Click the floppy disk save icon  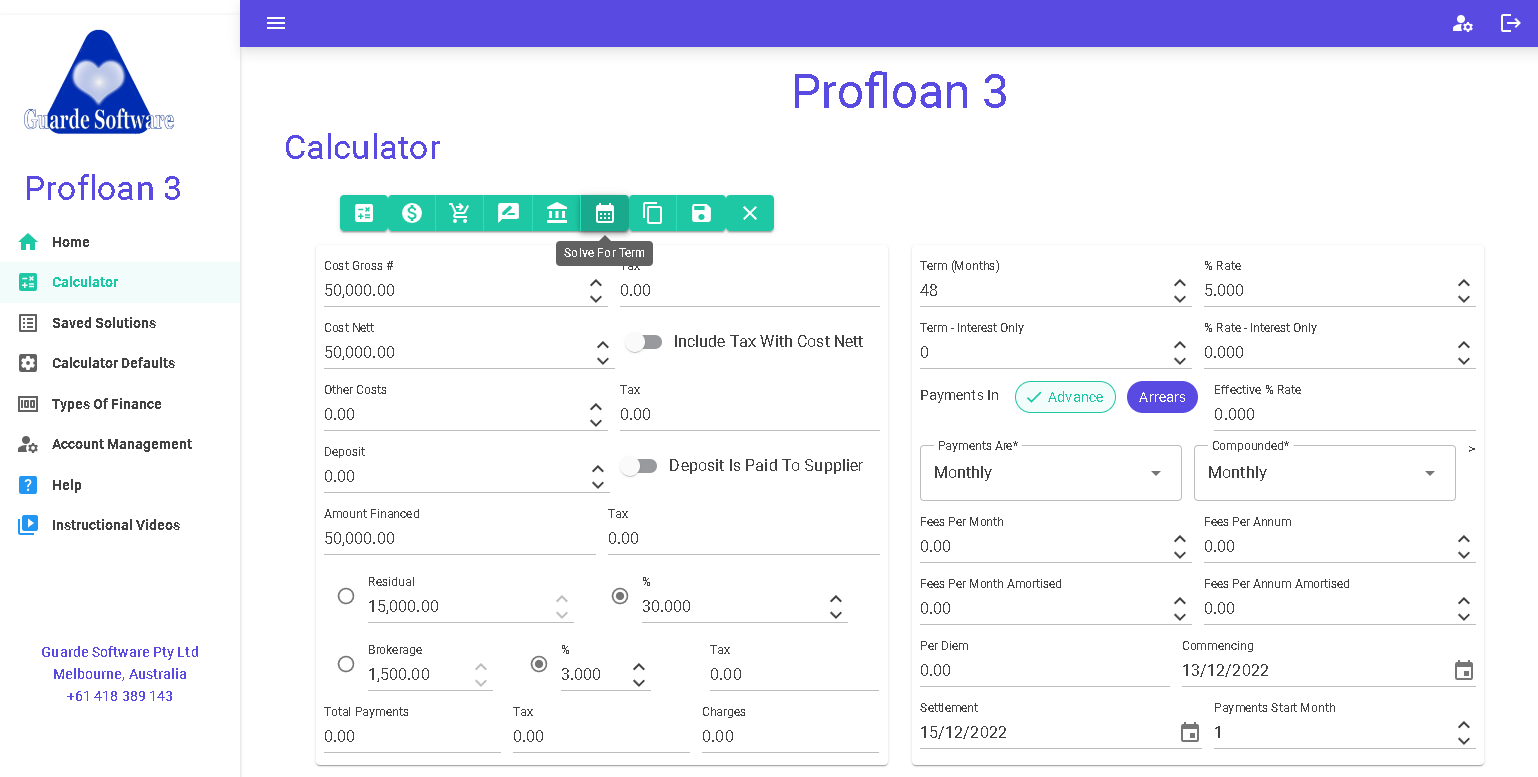tap(701, 213)
